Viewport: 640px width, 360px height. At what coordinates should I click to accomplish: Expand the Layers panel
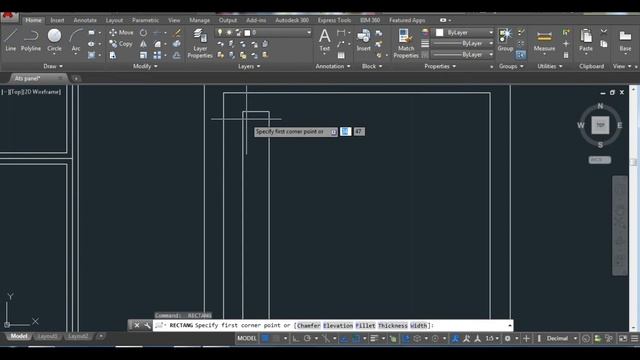pyautogui.click(x=249, y=66)
